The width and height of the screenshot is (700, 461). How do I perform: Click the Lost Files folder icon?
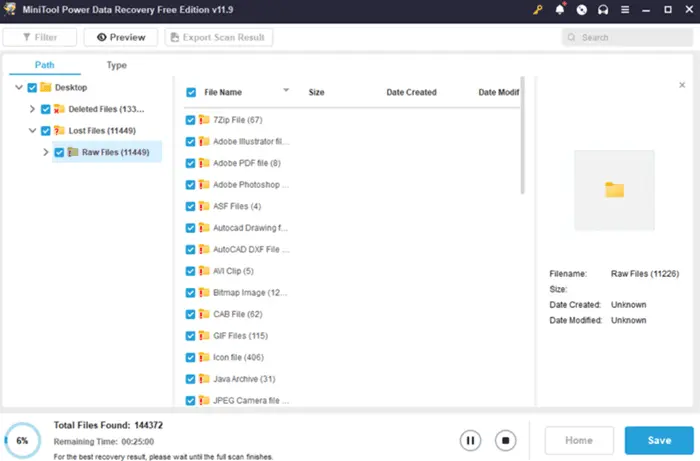point(59,130)
